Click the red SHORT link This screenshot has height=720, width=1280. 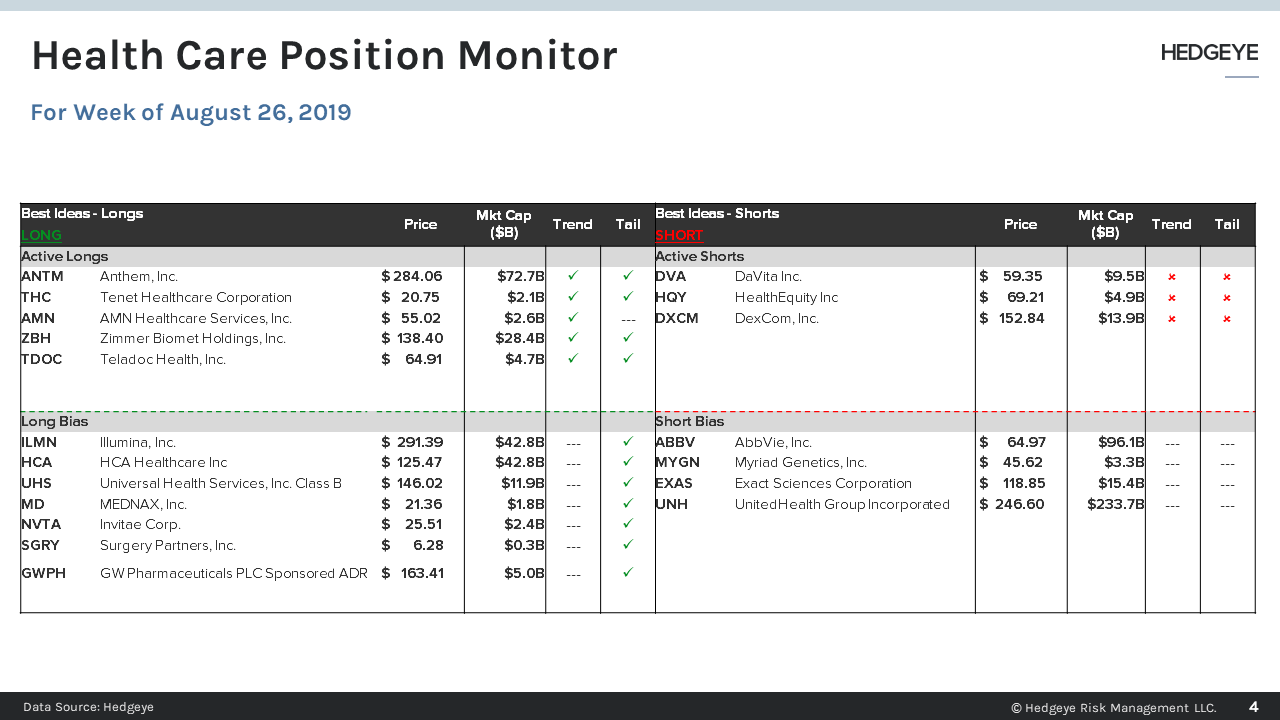pyautogui.click(x=679, y=235)
